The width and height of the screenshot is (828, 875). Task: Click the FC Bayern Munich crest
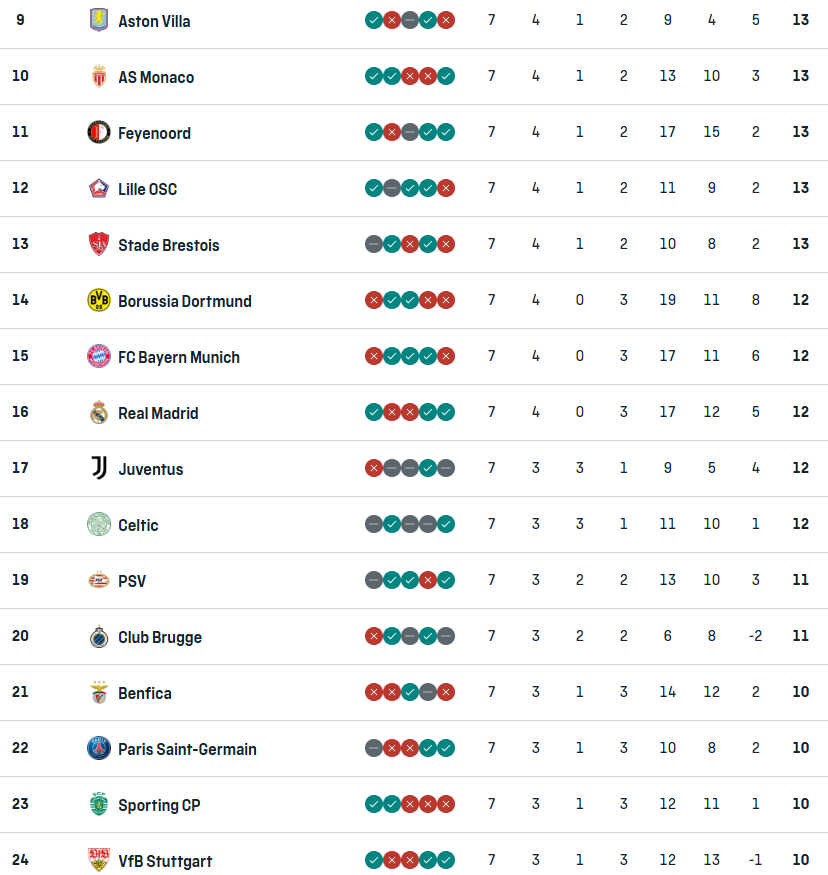tap(97, 356)
